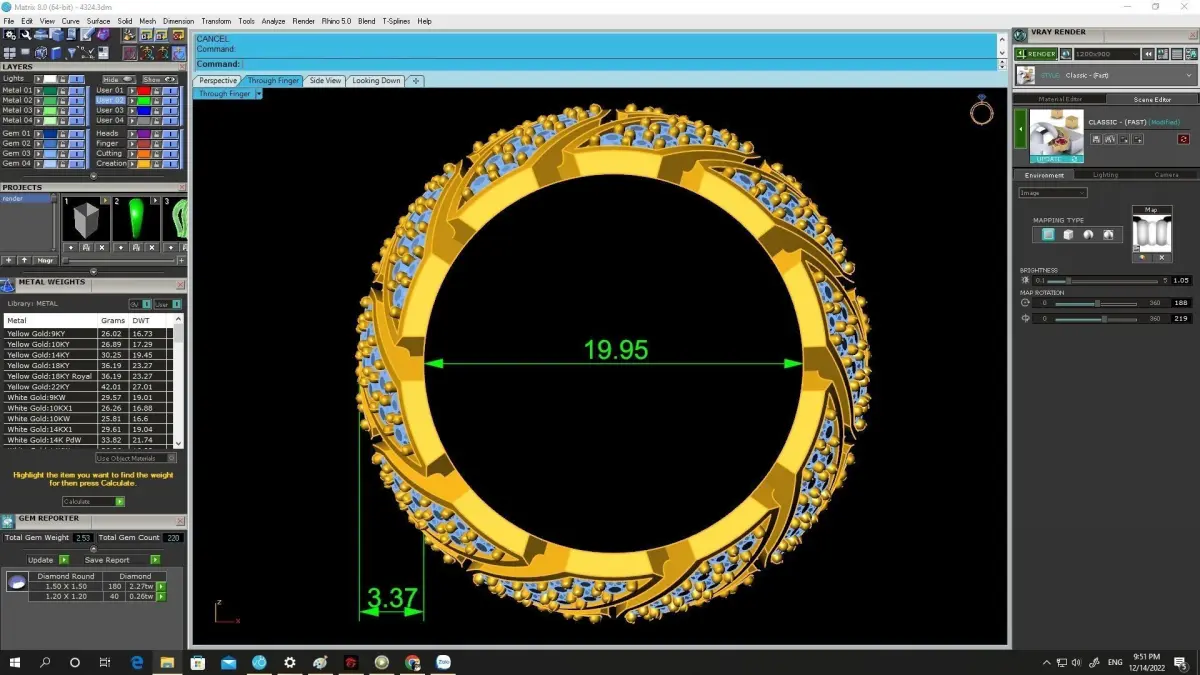Open the Rhino 5.0 menu
Viewport: 1200px width, 675px height.
[x=336, y=21]
